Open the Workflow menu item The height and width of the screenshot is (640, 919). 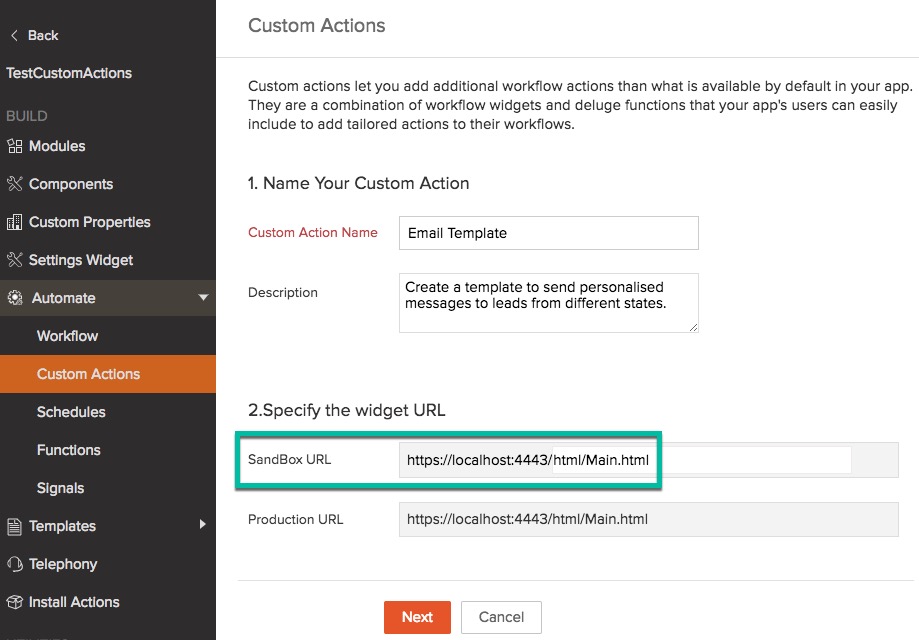point(67,336)
